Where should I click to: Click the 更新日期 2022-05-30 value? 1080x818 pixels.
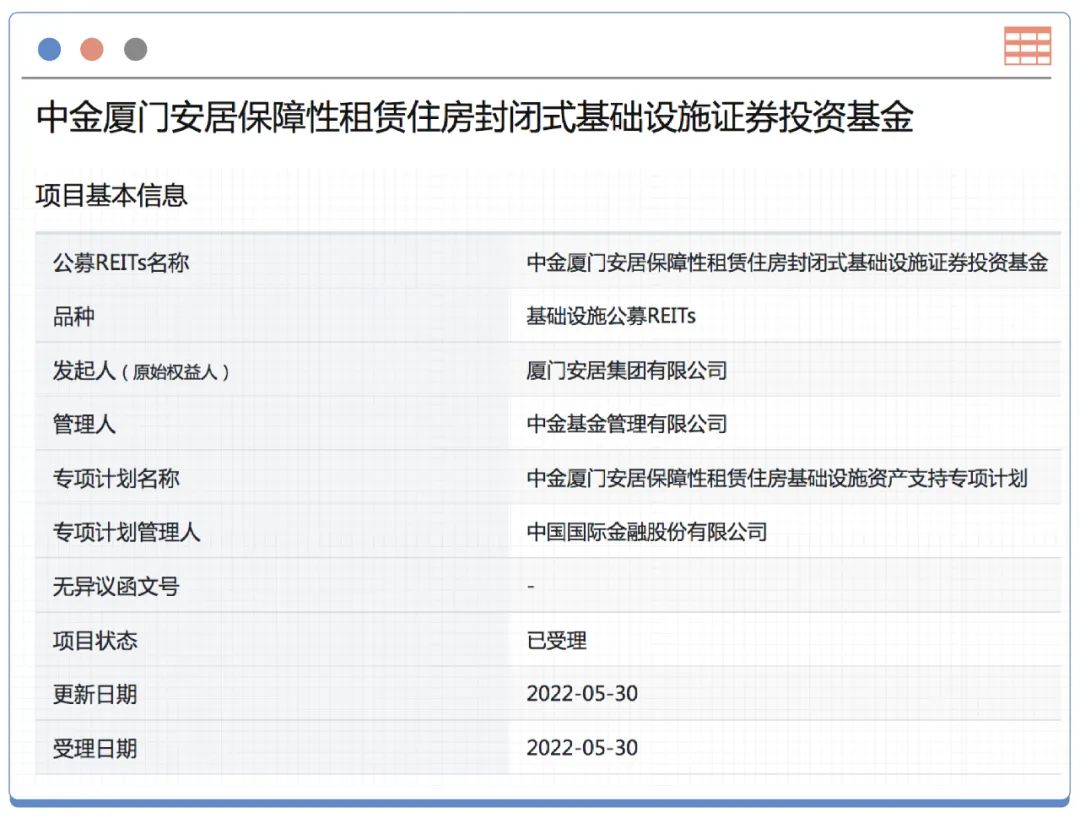click(582, 694)
